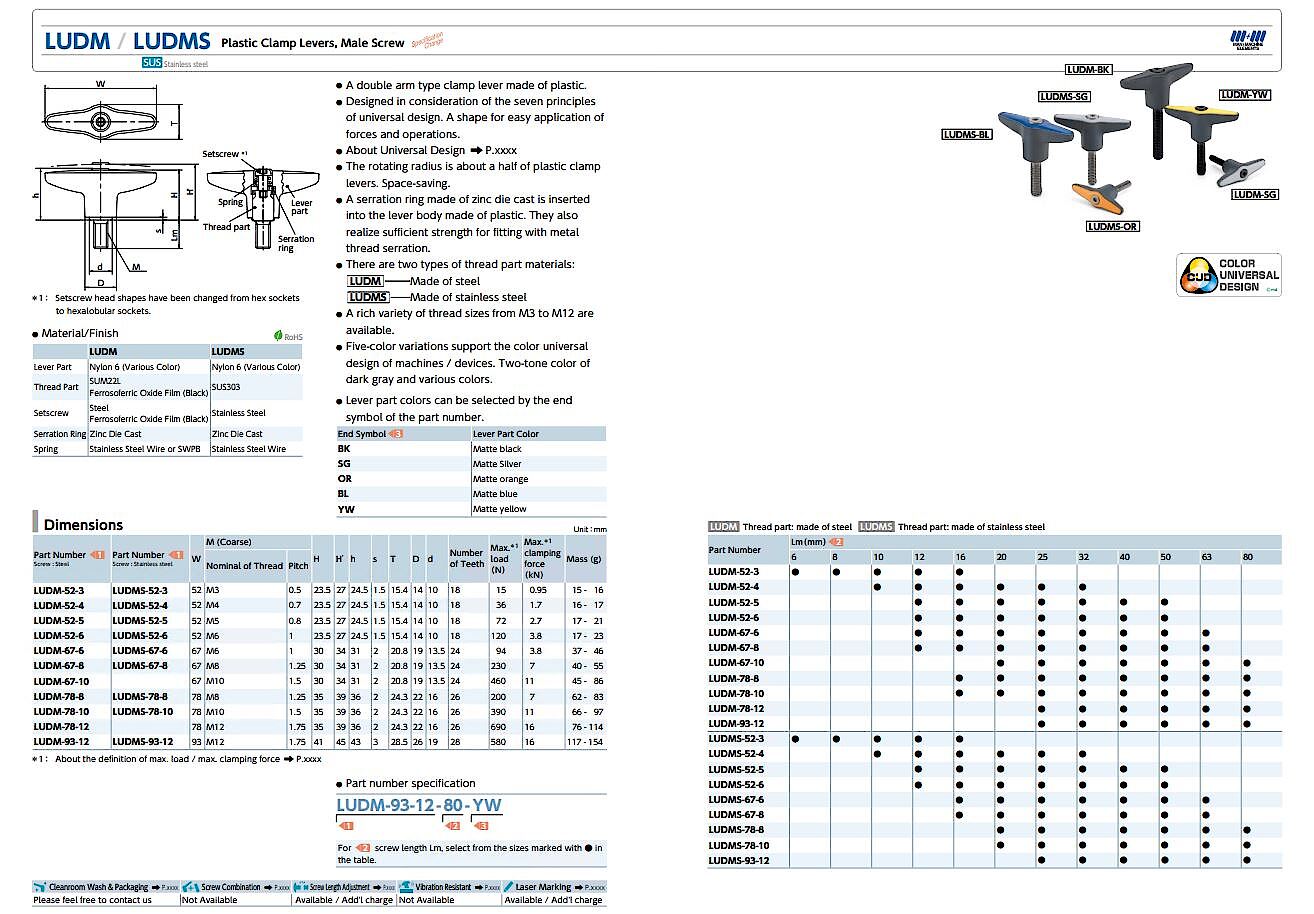
Task: Click the Part number specification heading
Action: pos(410,783)
